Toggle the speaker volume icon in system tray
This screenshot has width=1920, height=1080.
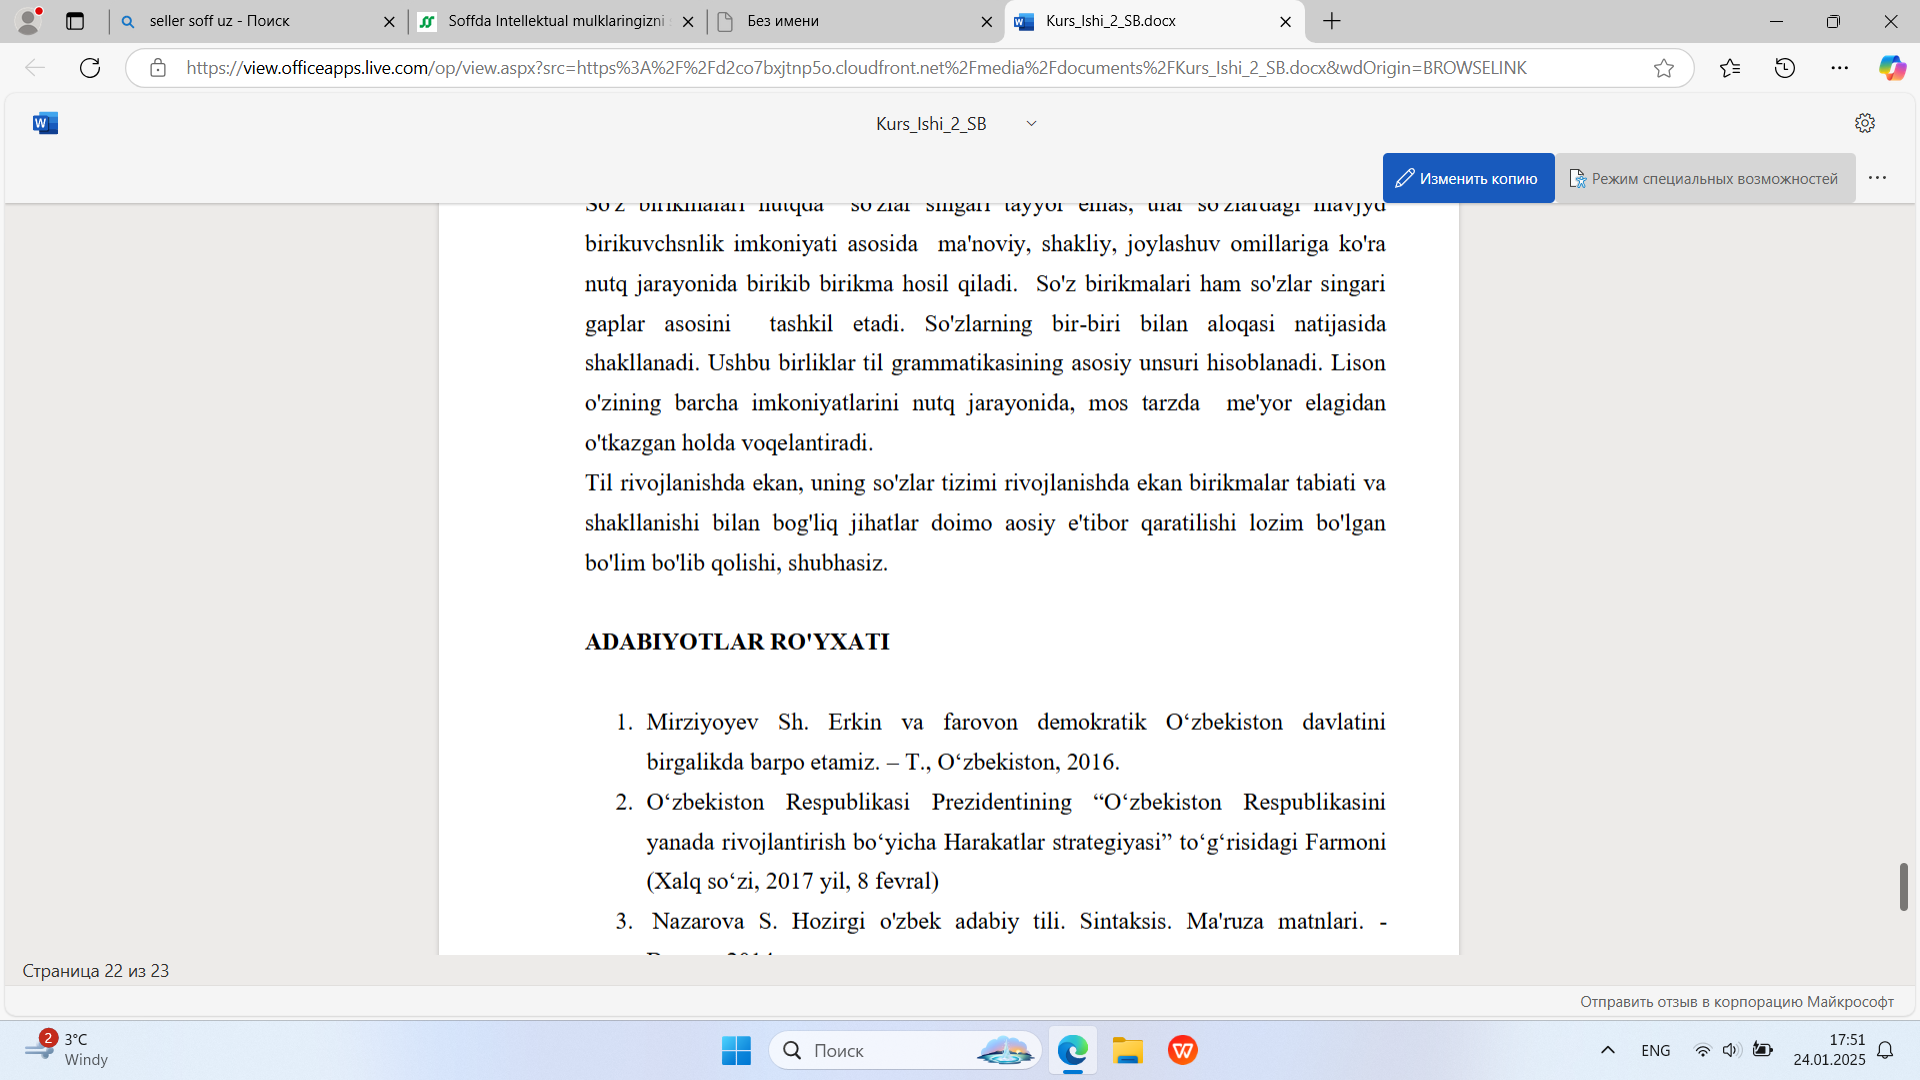coord(1733,1050)
